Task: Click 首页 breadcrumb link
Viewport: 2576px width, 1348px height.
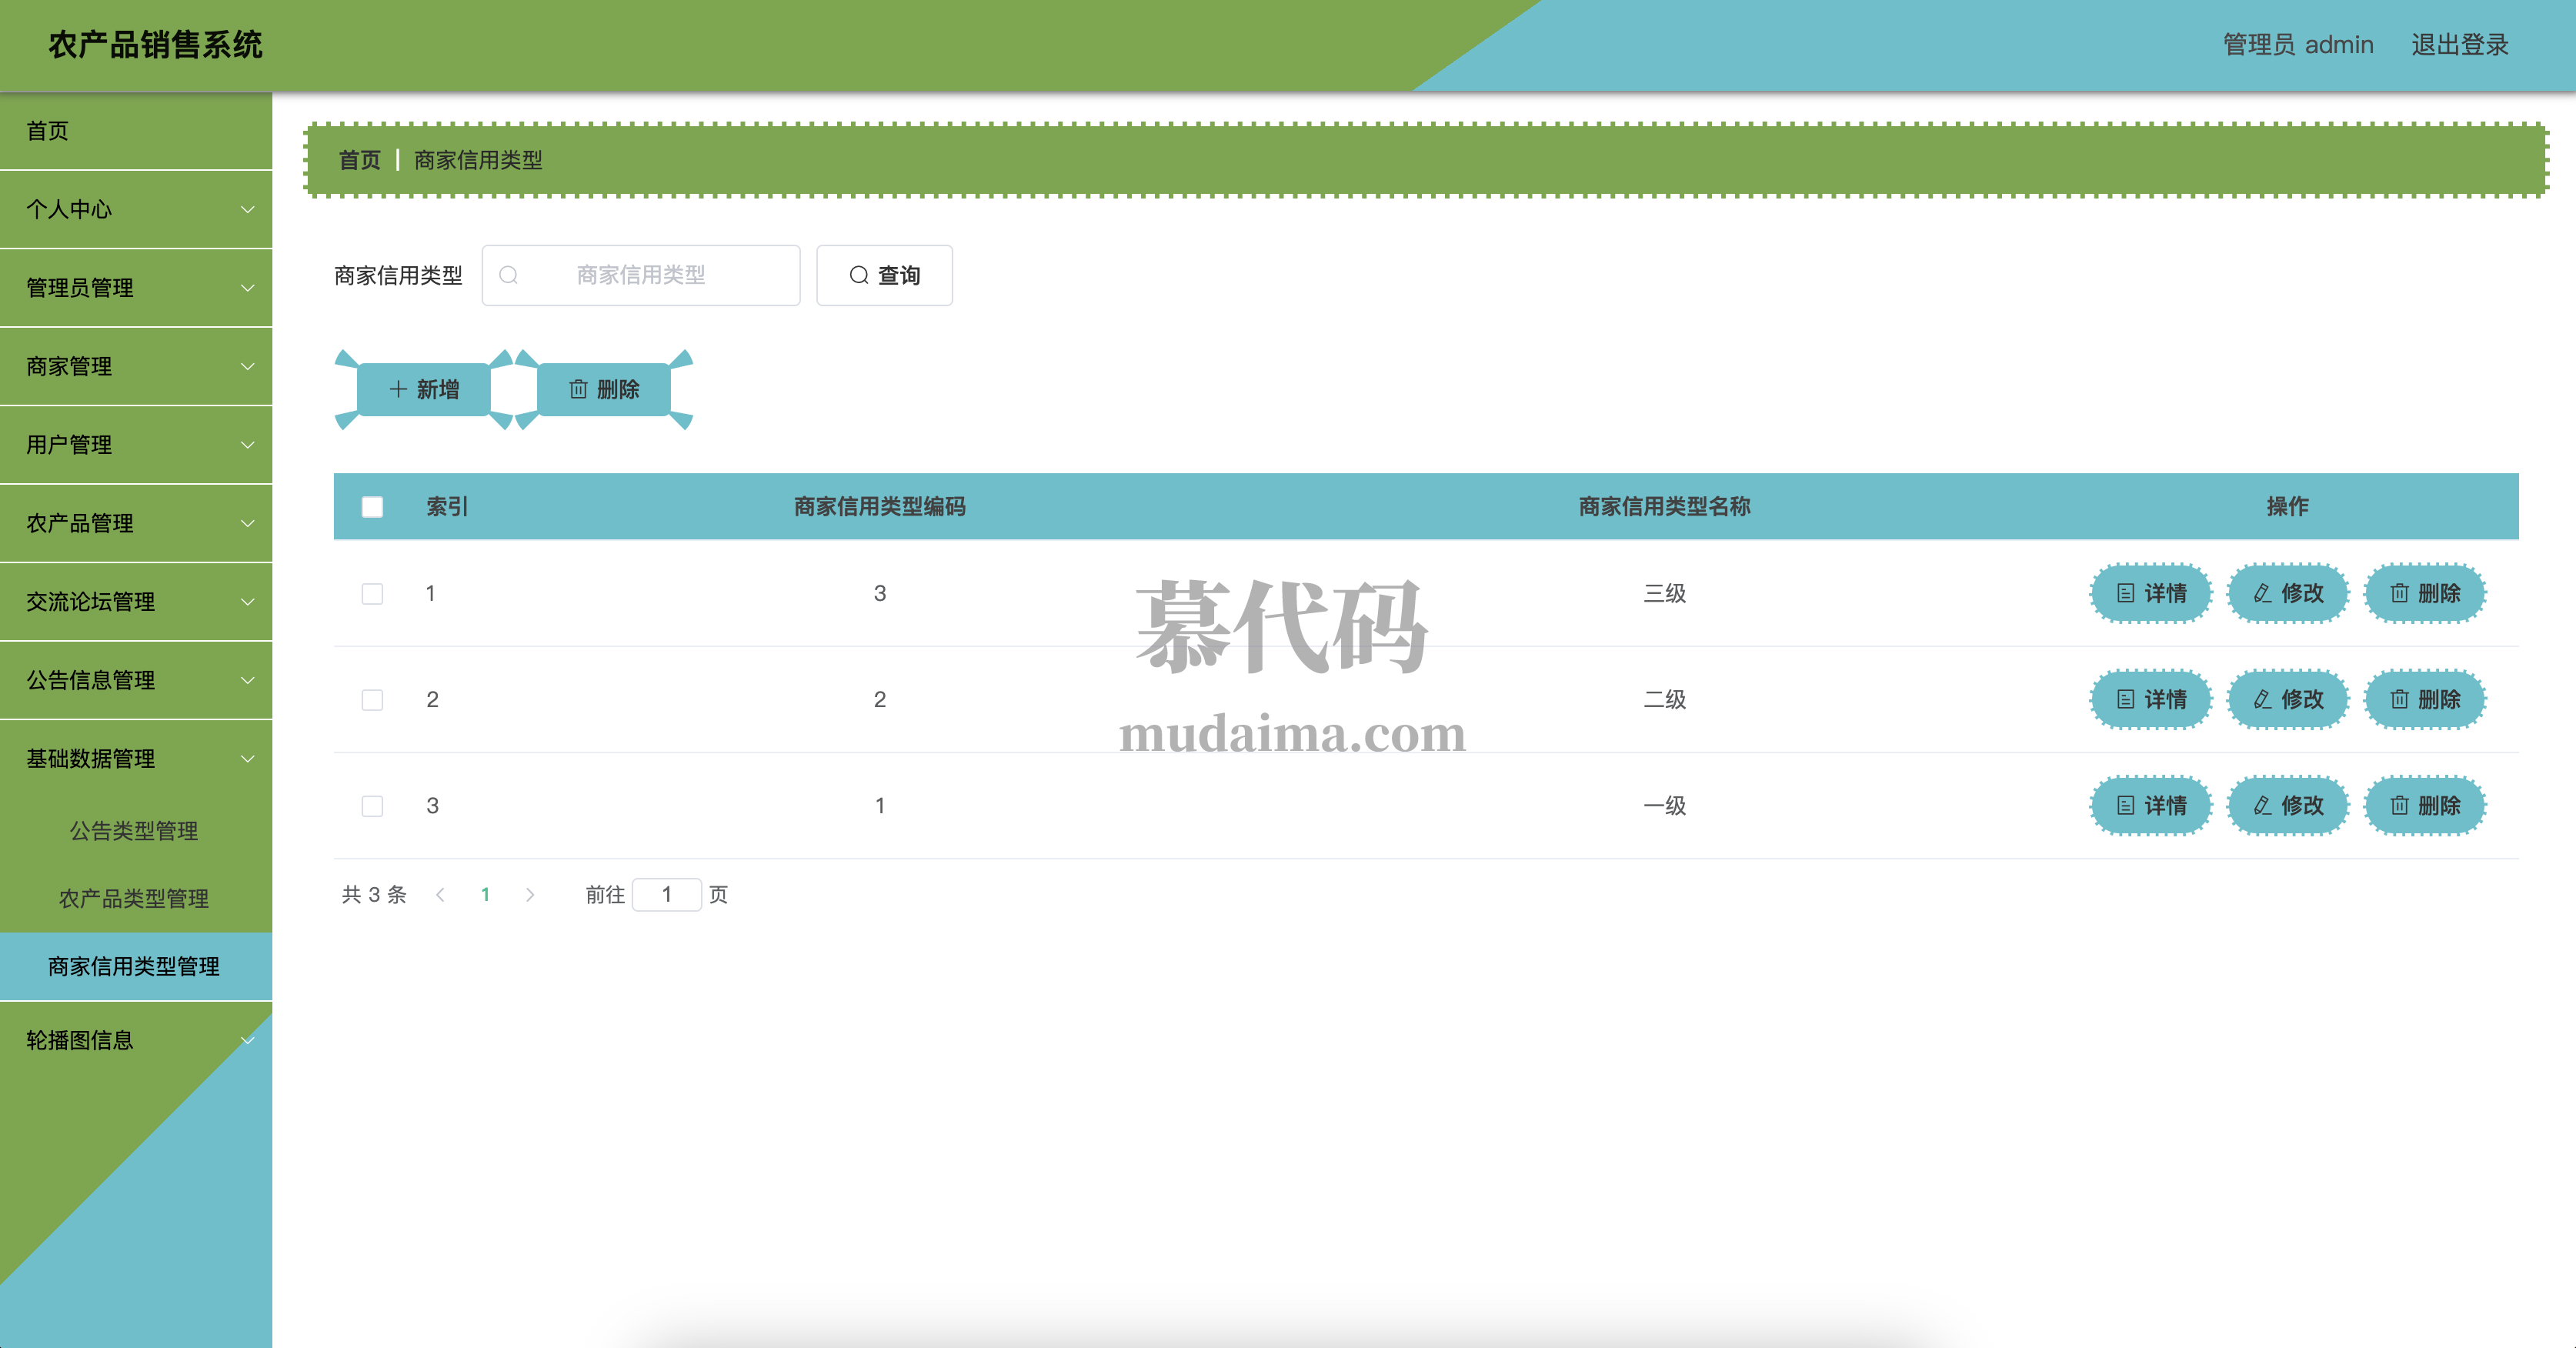Action: pos(359,160)
